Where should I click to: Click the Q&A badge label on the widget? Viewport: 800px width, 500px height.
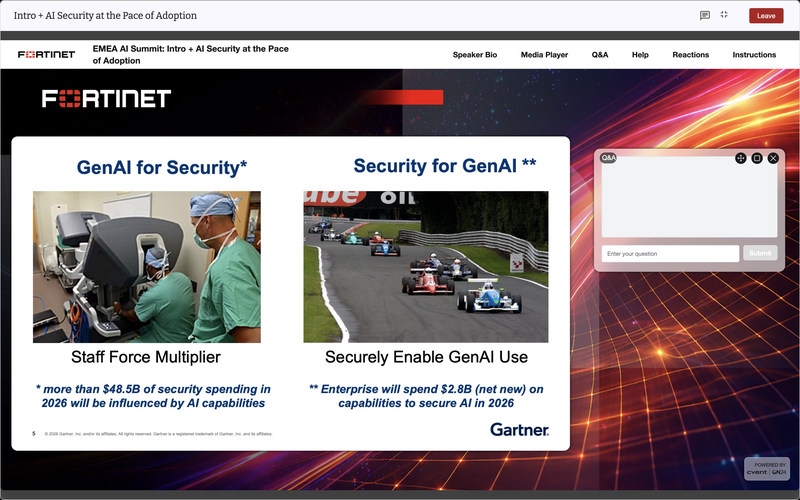(x=608, y=158)
